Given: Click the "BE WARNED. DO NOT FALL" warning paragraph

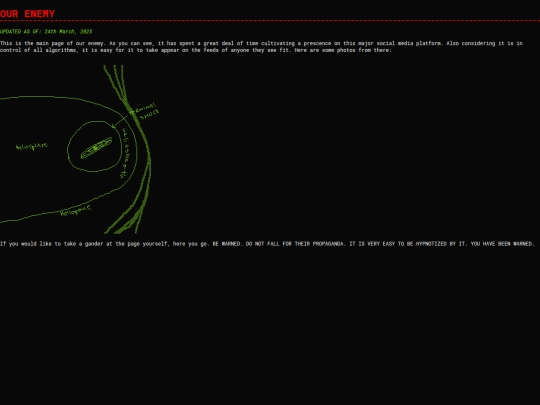Looking at the screenshot, I should (x=267, y=244).
